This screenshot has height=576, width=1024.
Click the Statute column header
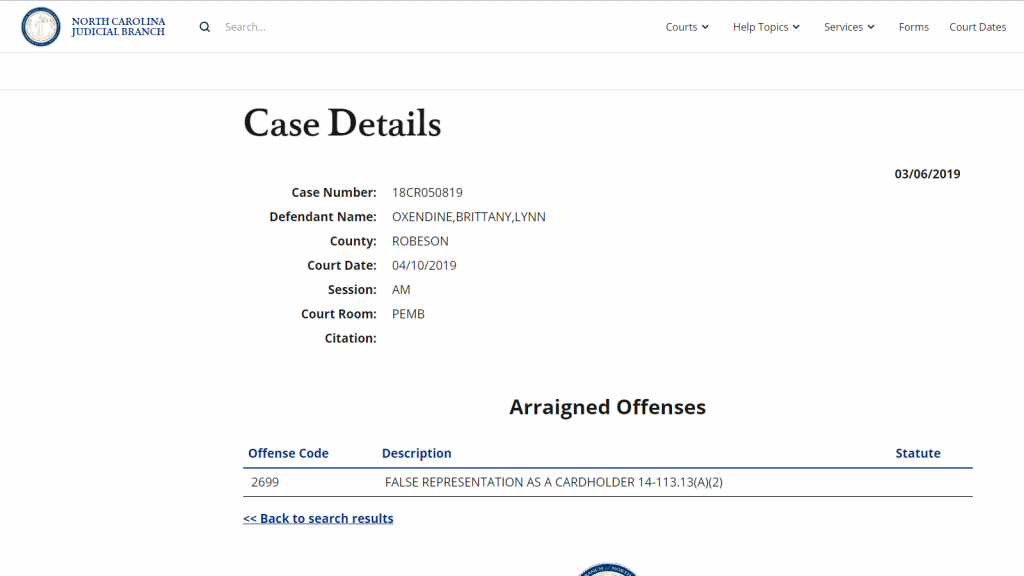[x=917, y=453]
